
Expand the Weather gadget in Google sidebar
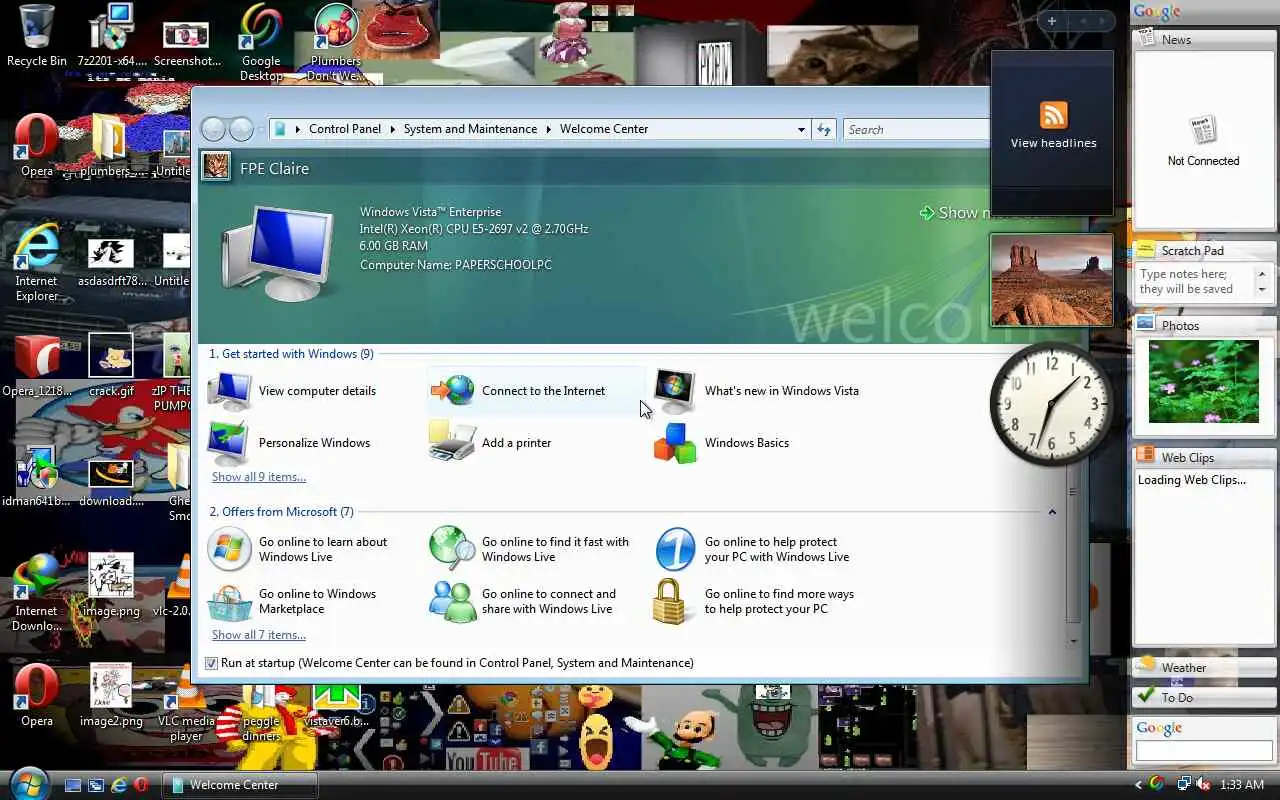click(x=1204, y=667)
